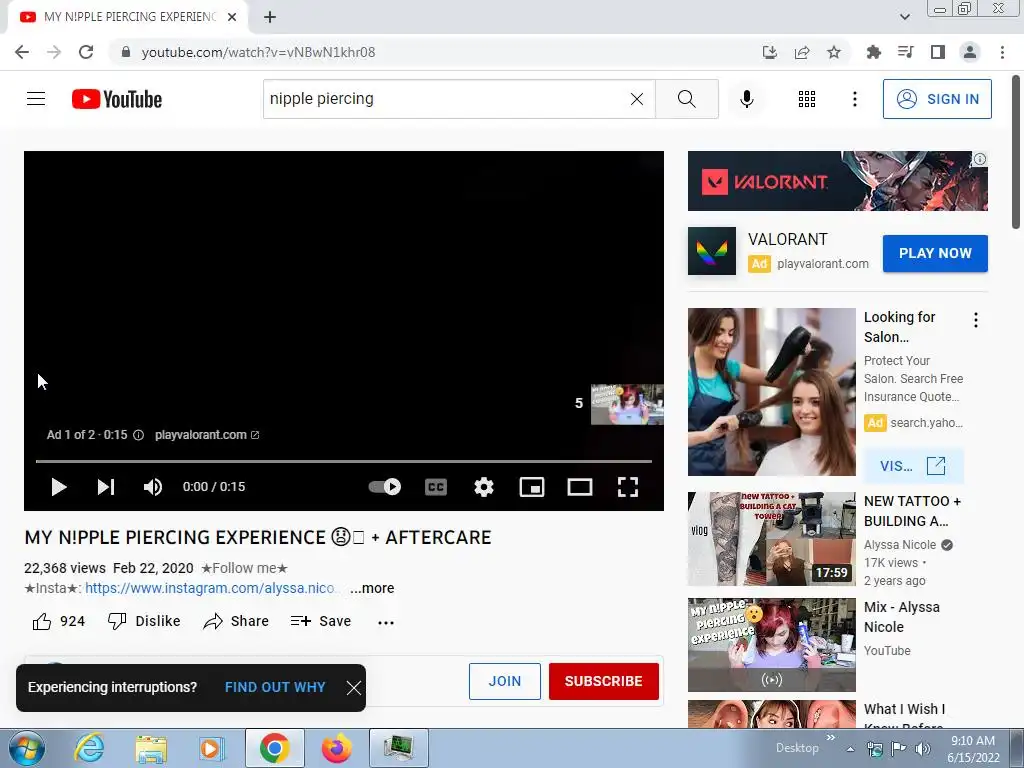Toggle Chrome side panel

tap(938, 52)
